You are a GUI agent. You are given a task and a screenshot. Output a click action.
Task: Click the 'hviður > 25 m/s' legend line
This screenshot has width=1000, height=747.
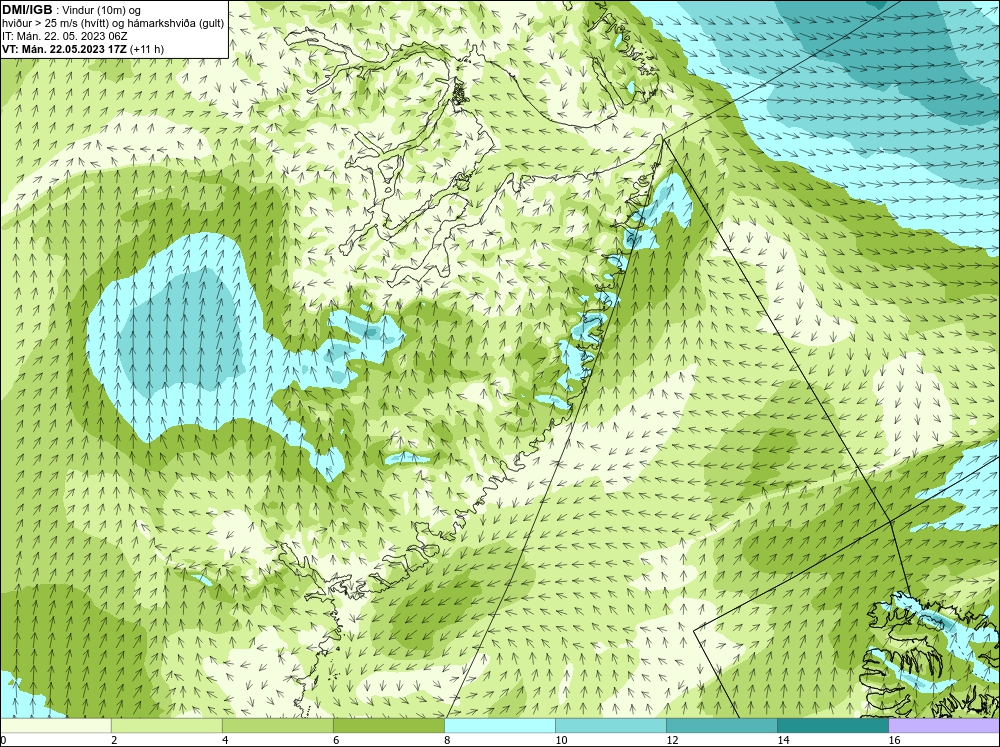click(x=113, y=24)
